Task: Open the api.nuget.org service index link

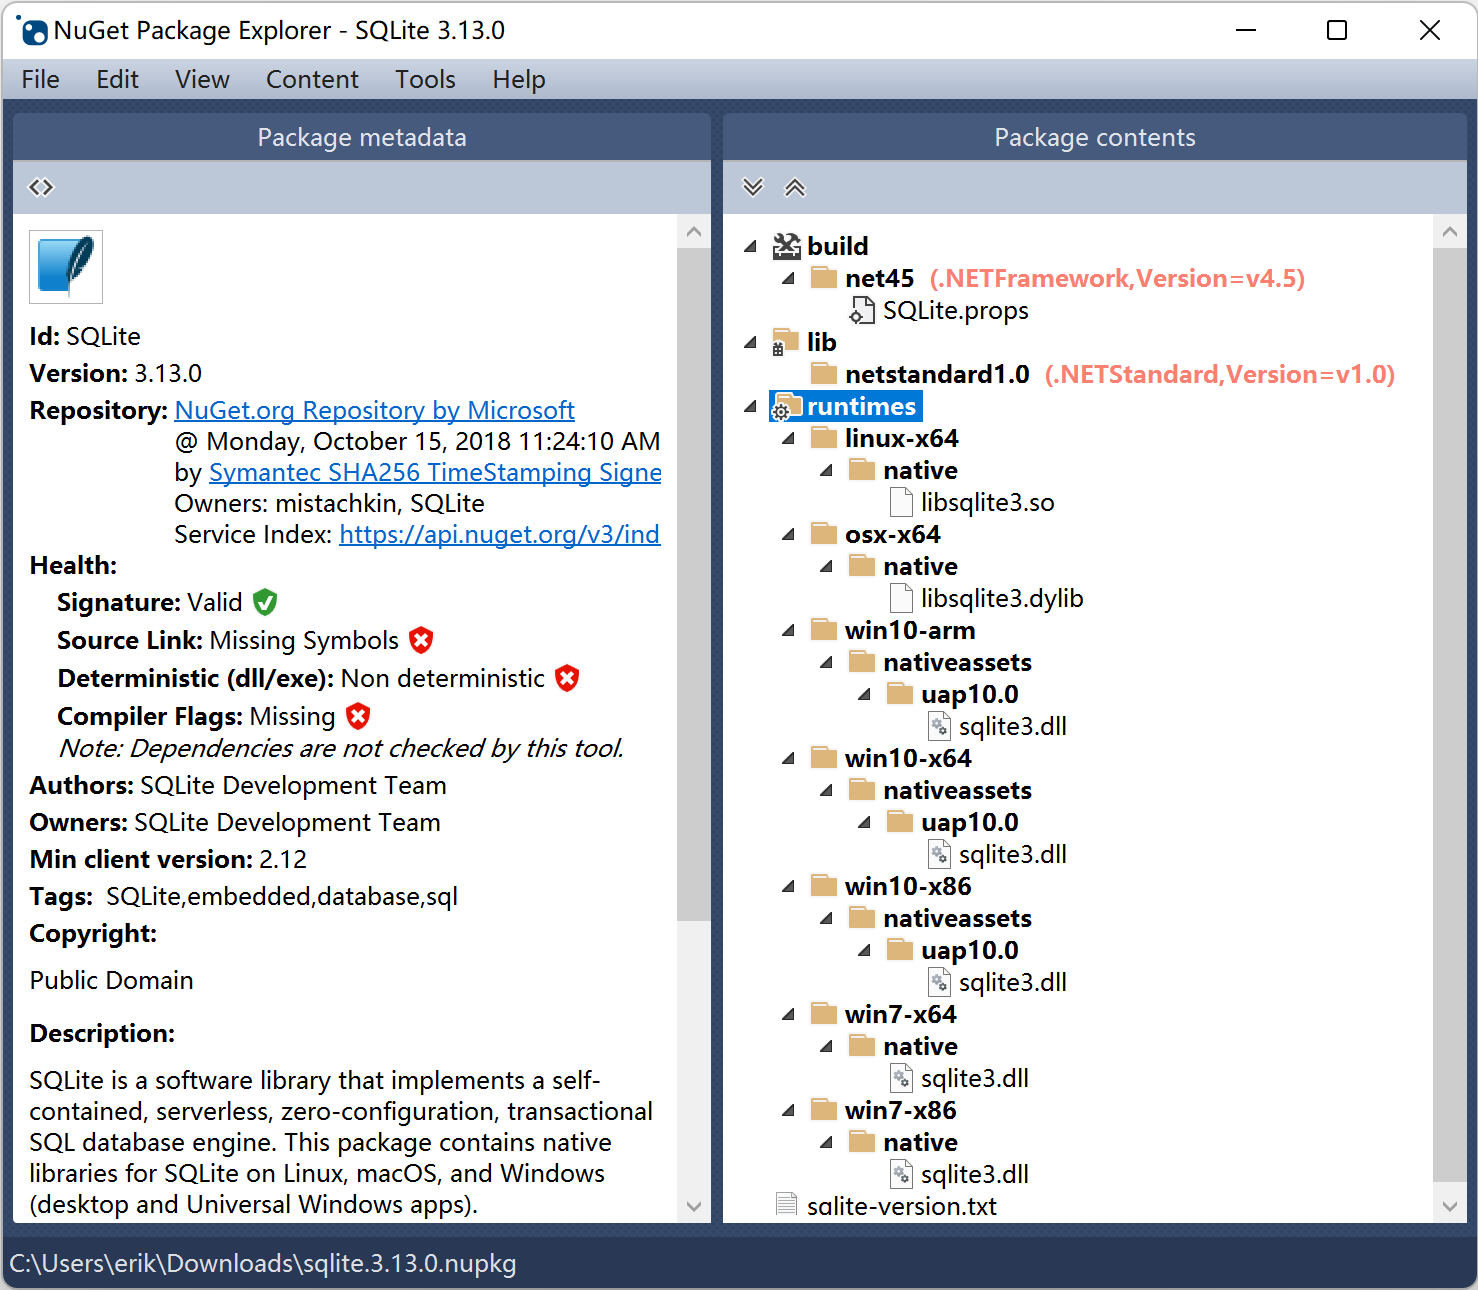Action: [500, 534]
